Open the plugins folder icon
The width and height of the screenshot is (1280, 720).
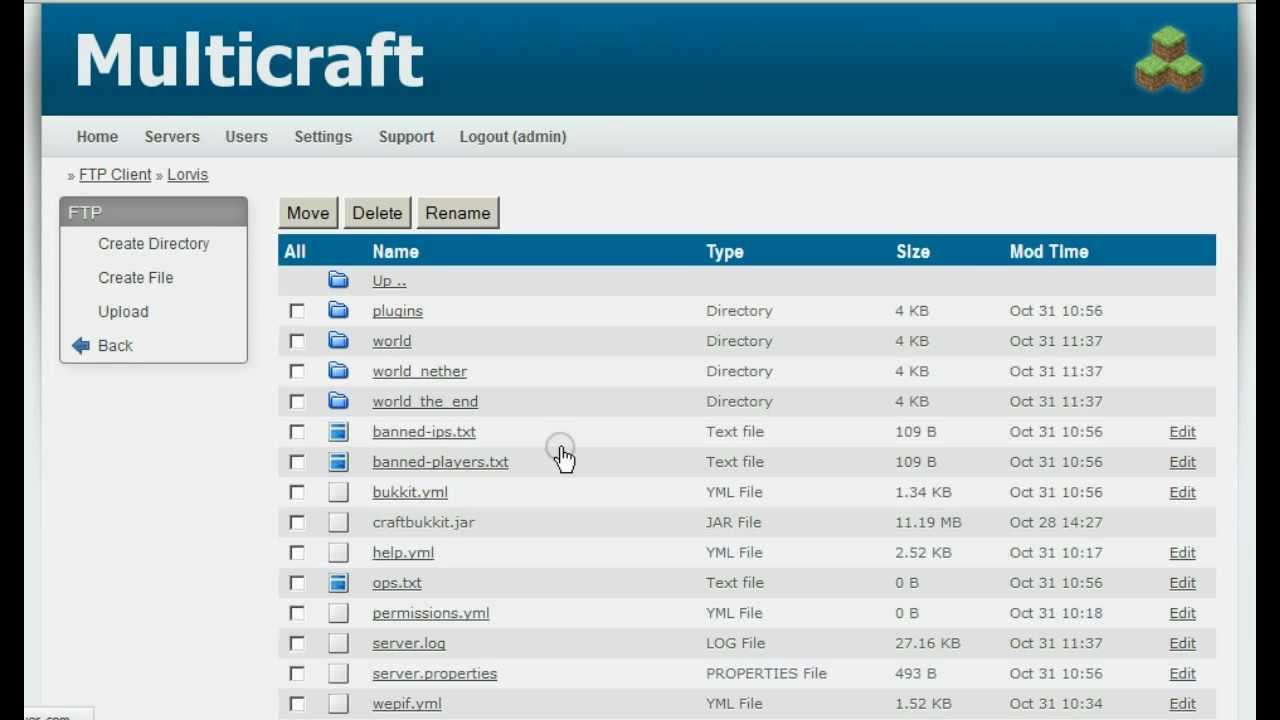coord(338,310)
